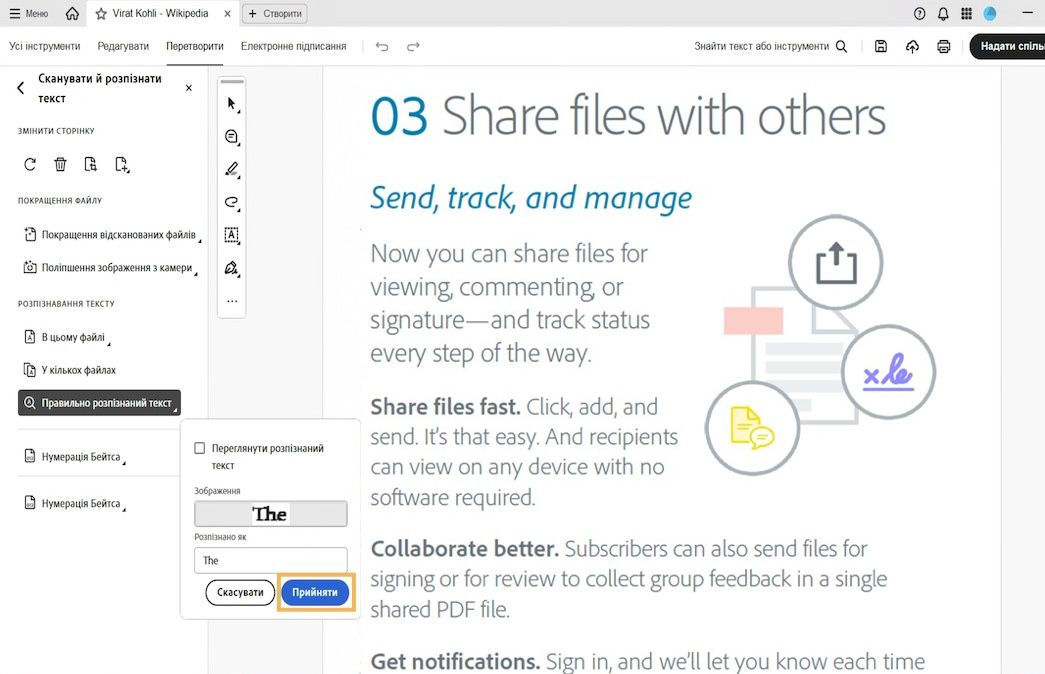The height and width of the screenshot is (674, 1045).
Task: Click the toolbar drag handle bar
Action: (x=232, y=81)
